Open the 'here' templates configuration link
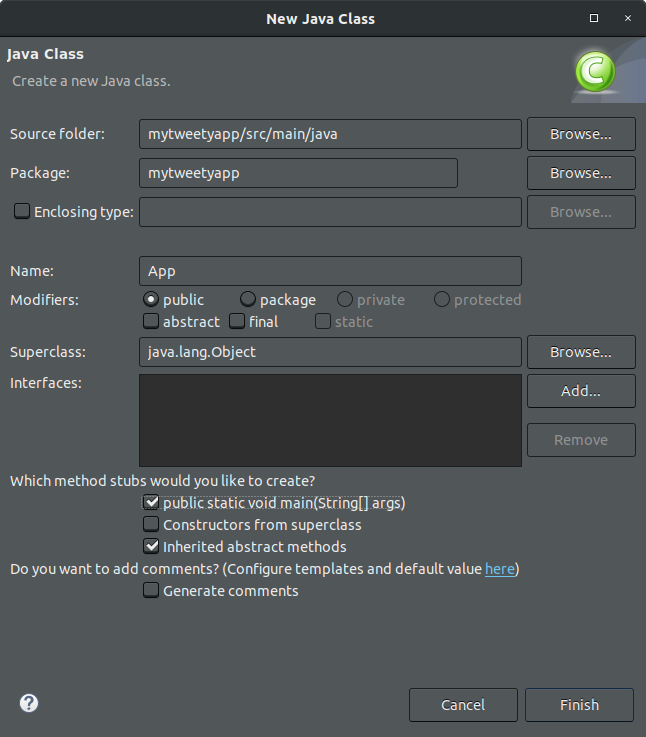 (499, 569)
